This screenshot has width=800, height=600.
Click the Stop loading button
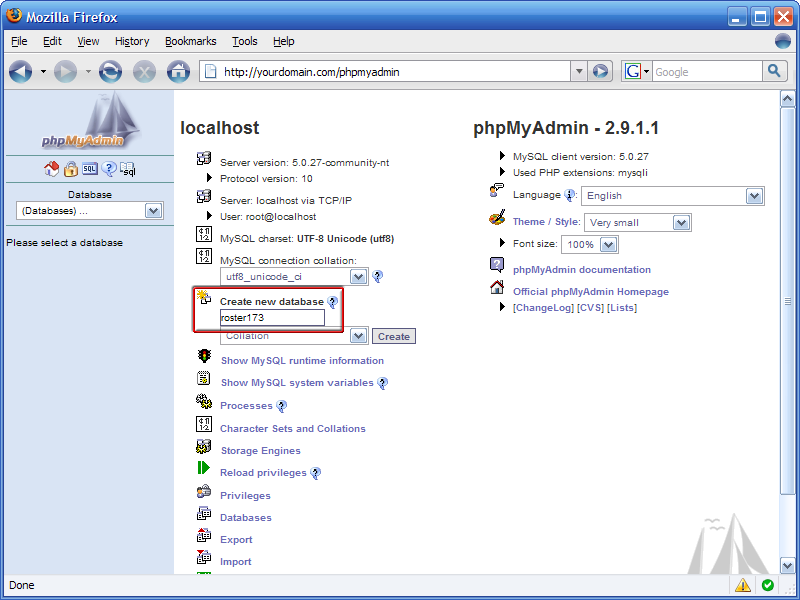pos(144,72)
